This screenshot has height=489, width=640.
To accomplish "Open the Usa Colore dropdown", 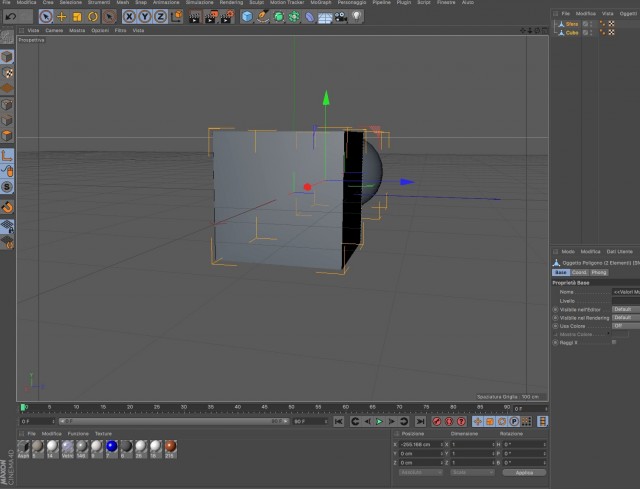I will (x=626, y=326).
